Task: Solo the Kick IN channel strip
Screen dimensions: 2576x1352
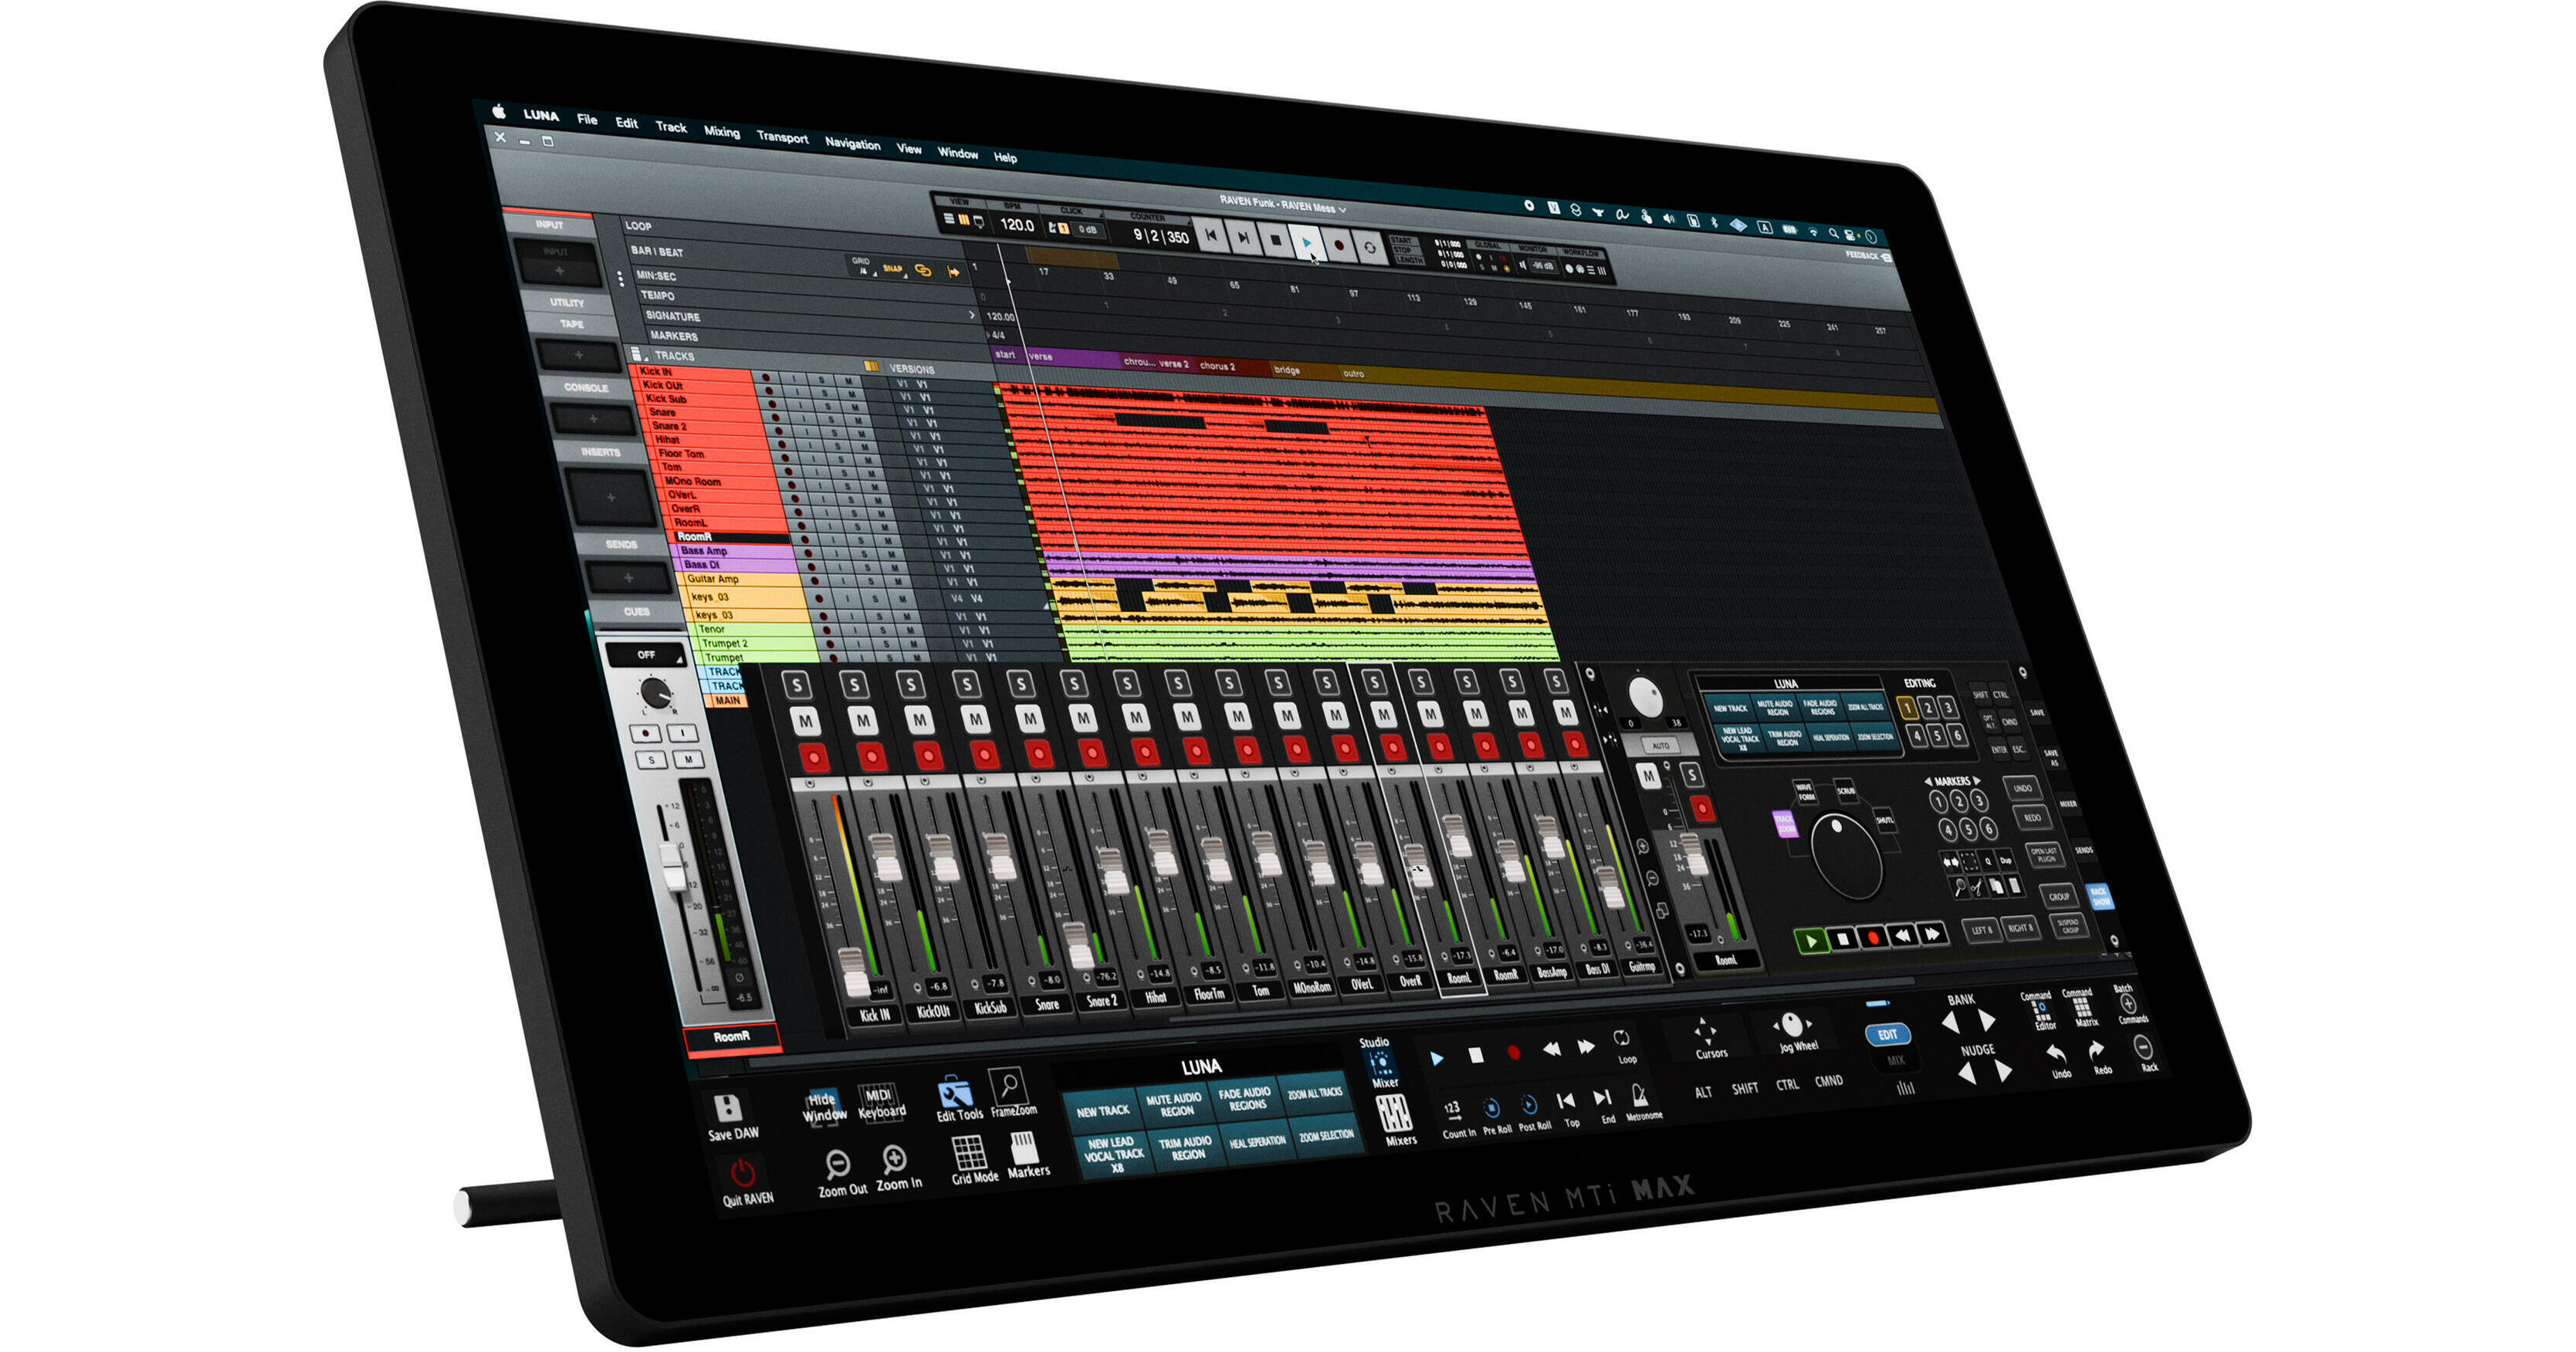Action: click(x=855, y=685)
